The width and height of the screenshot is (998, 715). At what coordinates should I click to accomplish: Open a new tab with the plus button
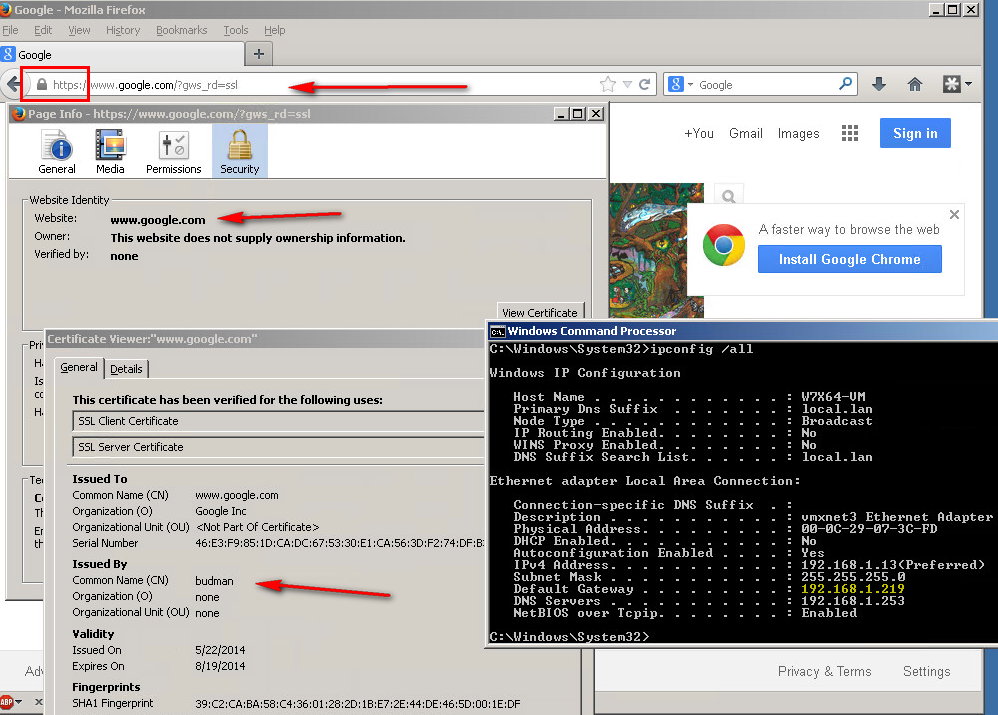pyautogui.click(x=258, y=54)
